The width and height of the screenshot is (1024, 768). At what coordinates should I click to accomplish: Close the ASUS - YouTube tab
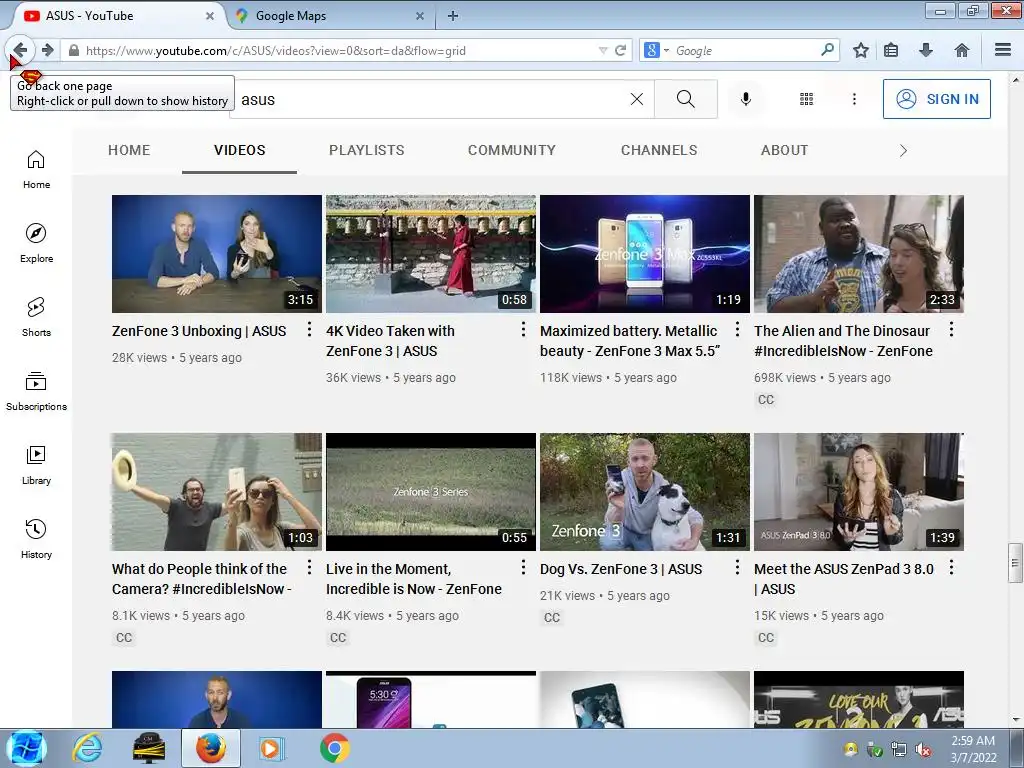point(210,16)
